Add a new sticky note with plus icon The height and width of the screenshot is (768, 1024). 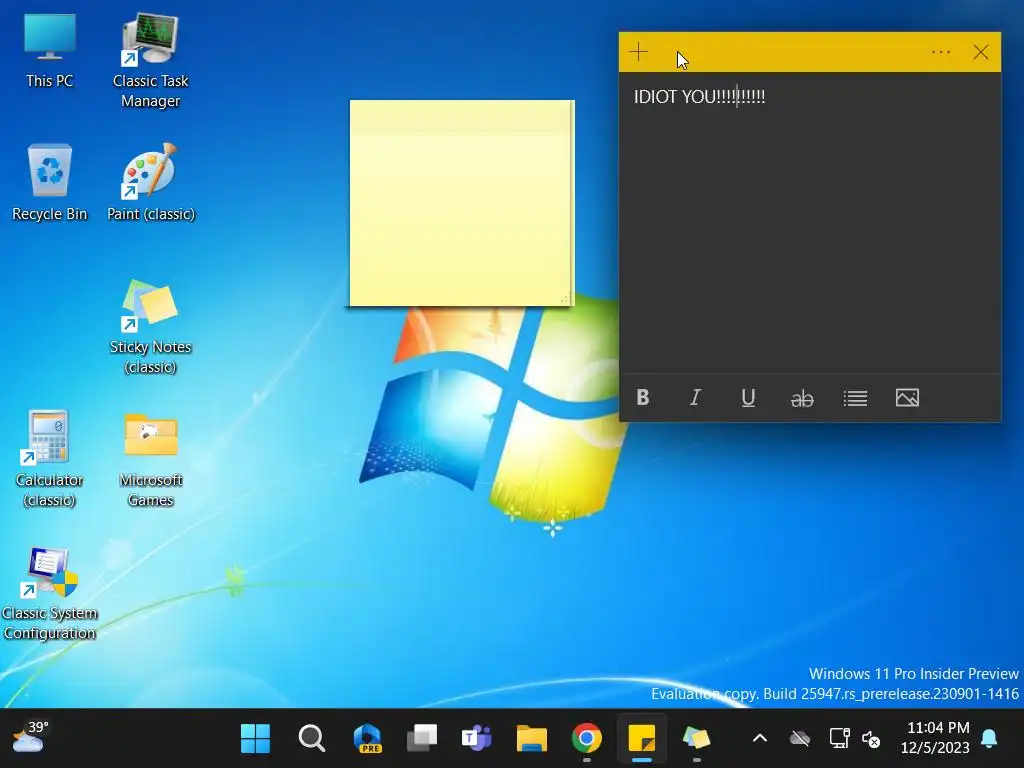pos(639,52)
